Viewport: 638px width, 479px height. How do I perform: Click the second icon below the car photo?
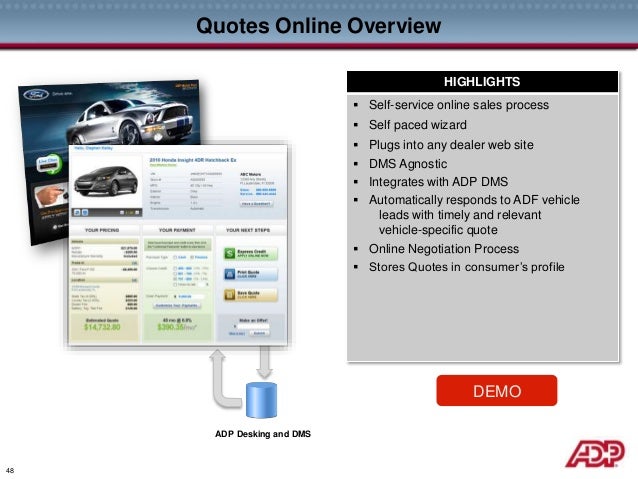85,212
